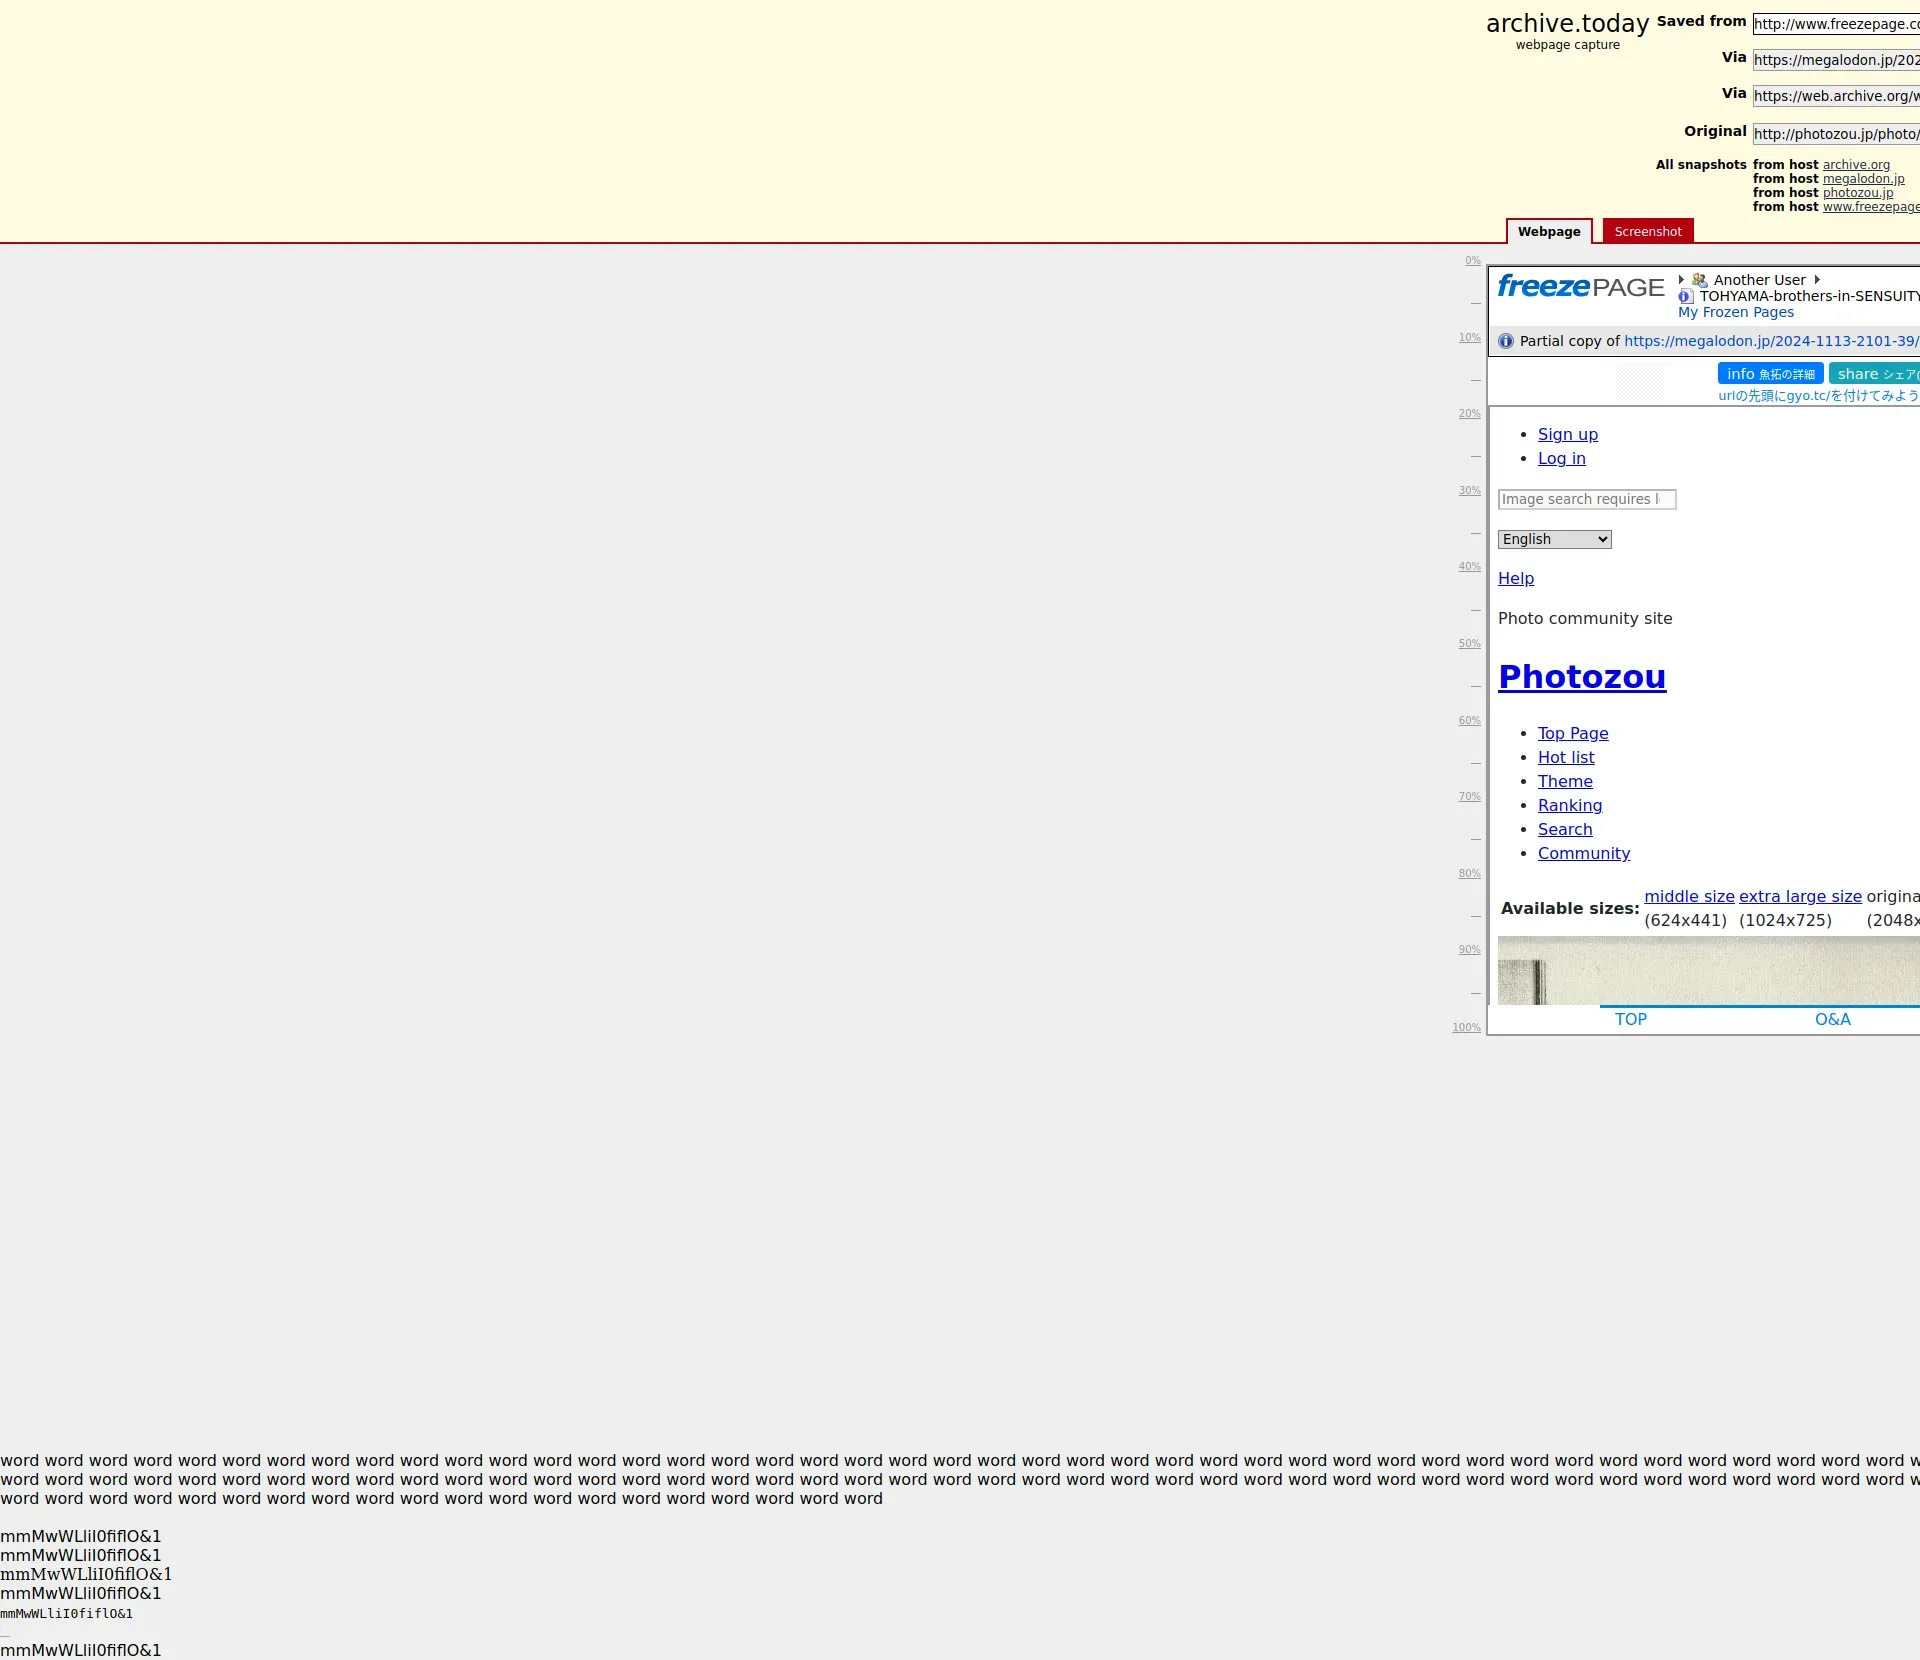1920x1660 pixels.
Task: Jump to 30% page position marker
Action: 1469,491
